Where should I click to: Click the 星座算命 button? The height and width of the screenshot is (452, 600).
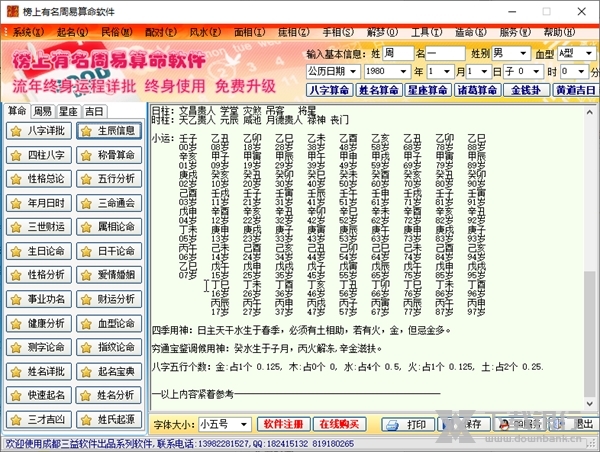(x=428, y=90)
